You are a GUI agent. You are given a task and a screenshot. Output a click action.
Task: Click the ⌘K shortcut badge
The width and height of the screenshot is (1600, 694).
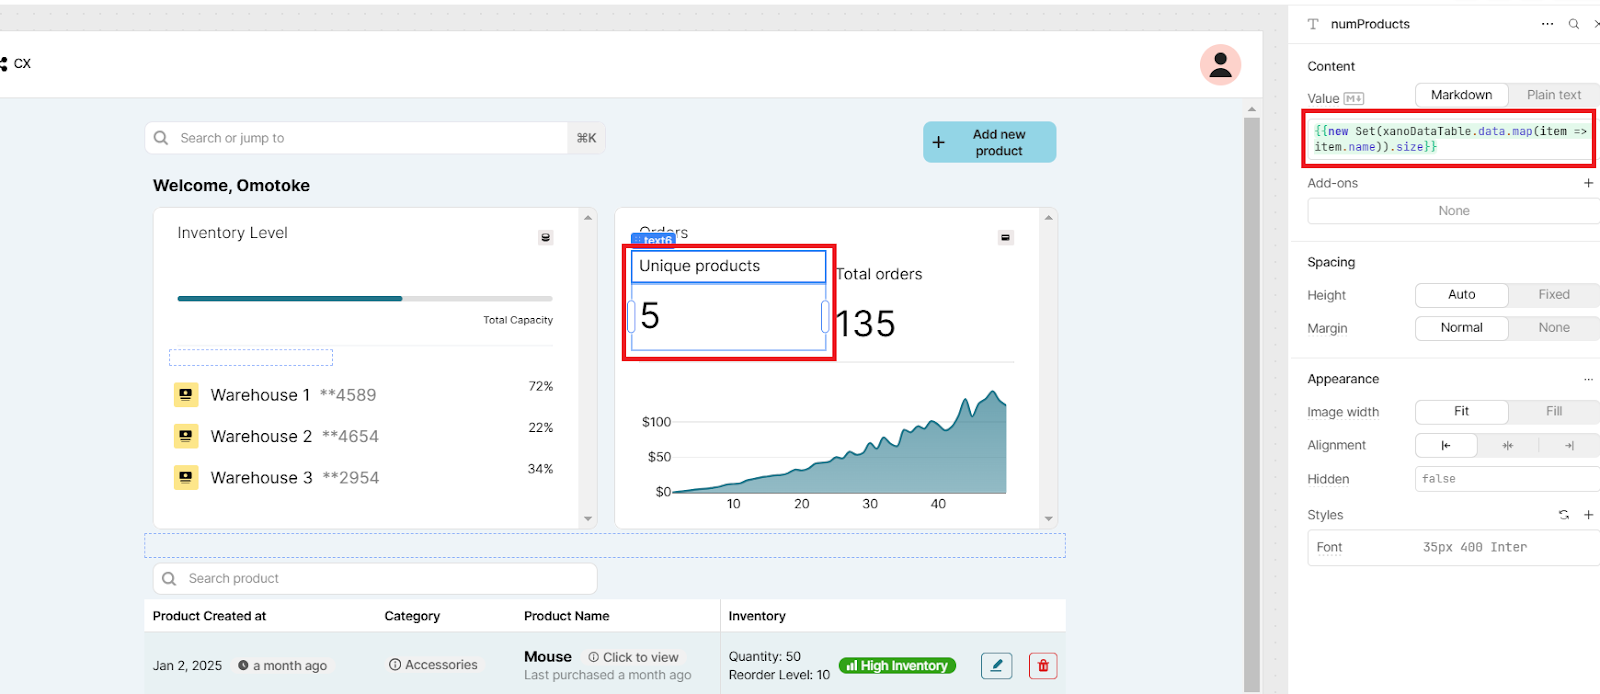pos(587,138)
